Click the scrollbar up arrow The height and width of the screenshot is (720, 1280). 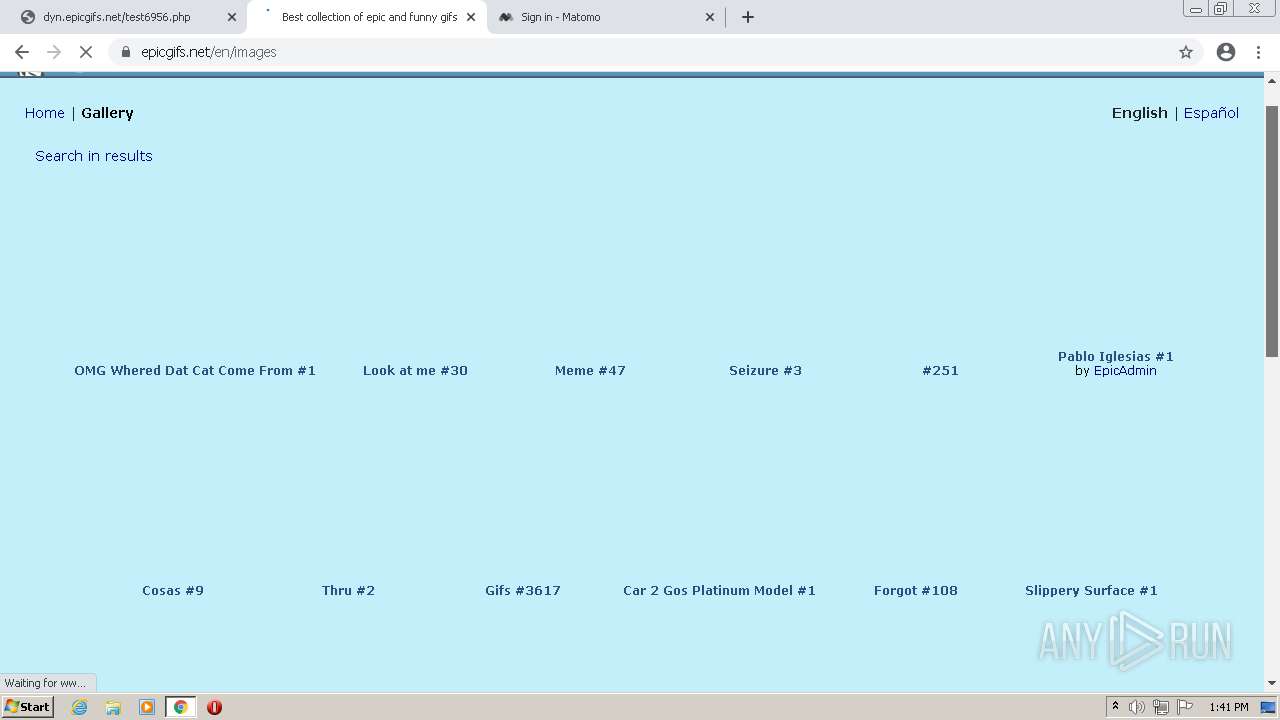(1272, 80)
